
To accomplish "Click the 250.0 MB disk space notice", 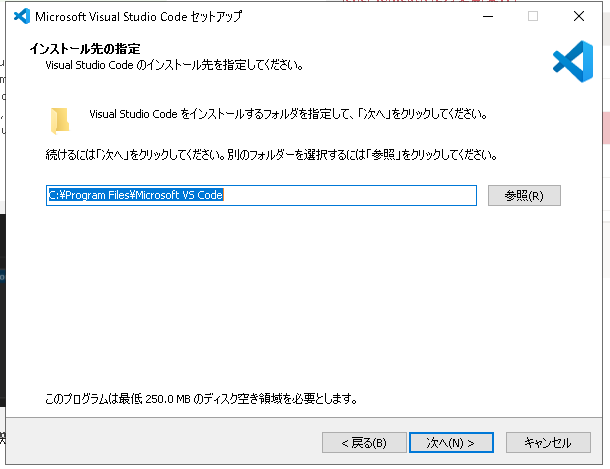I will [201, 399].
